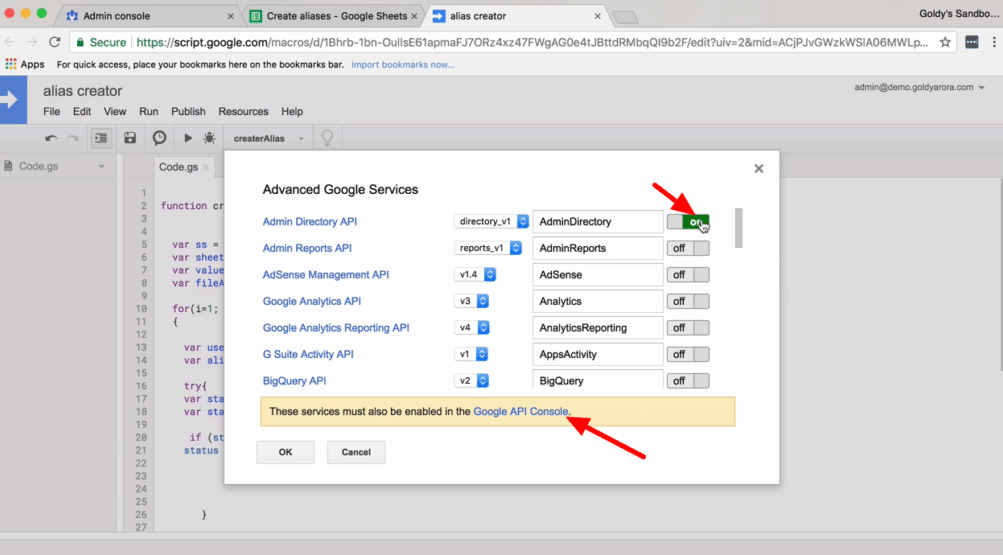Open the v1.4 AdSense version dropdown

click(x=475, y=274)
